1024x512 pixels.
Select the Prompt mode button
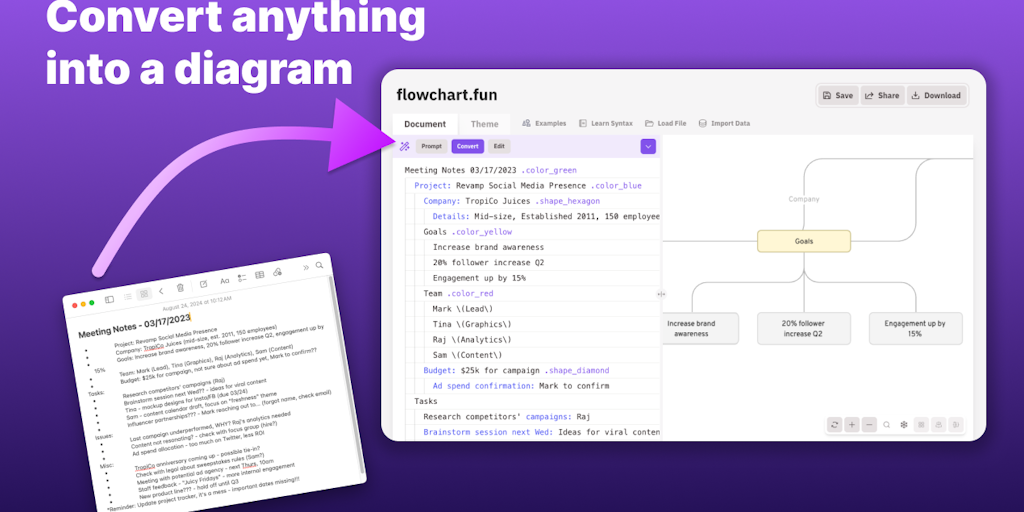431,146
